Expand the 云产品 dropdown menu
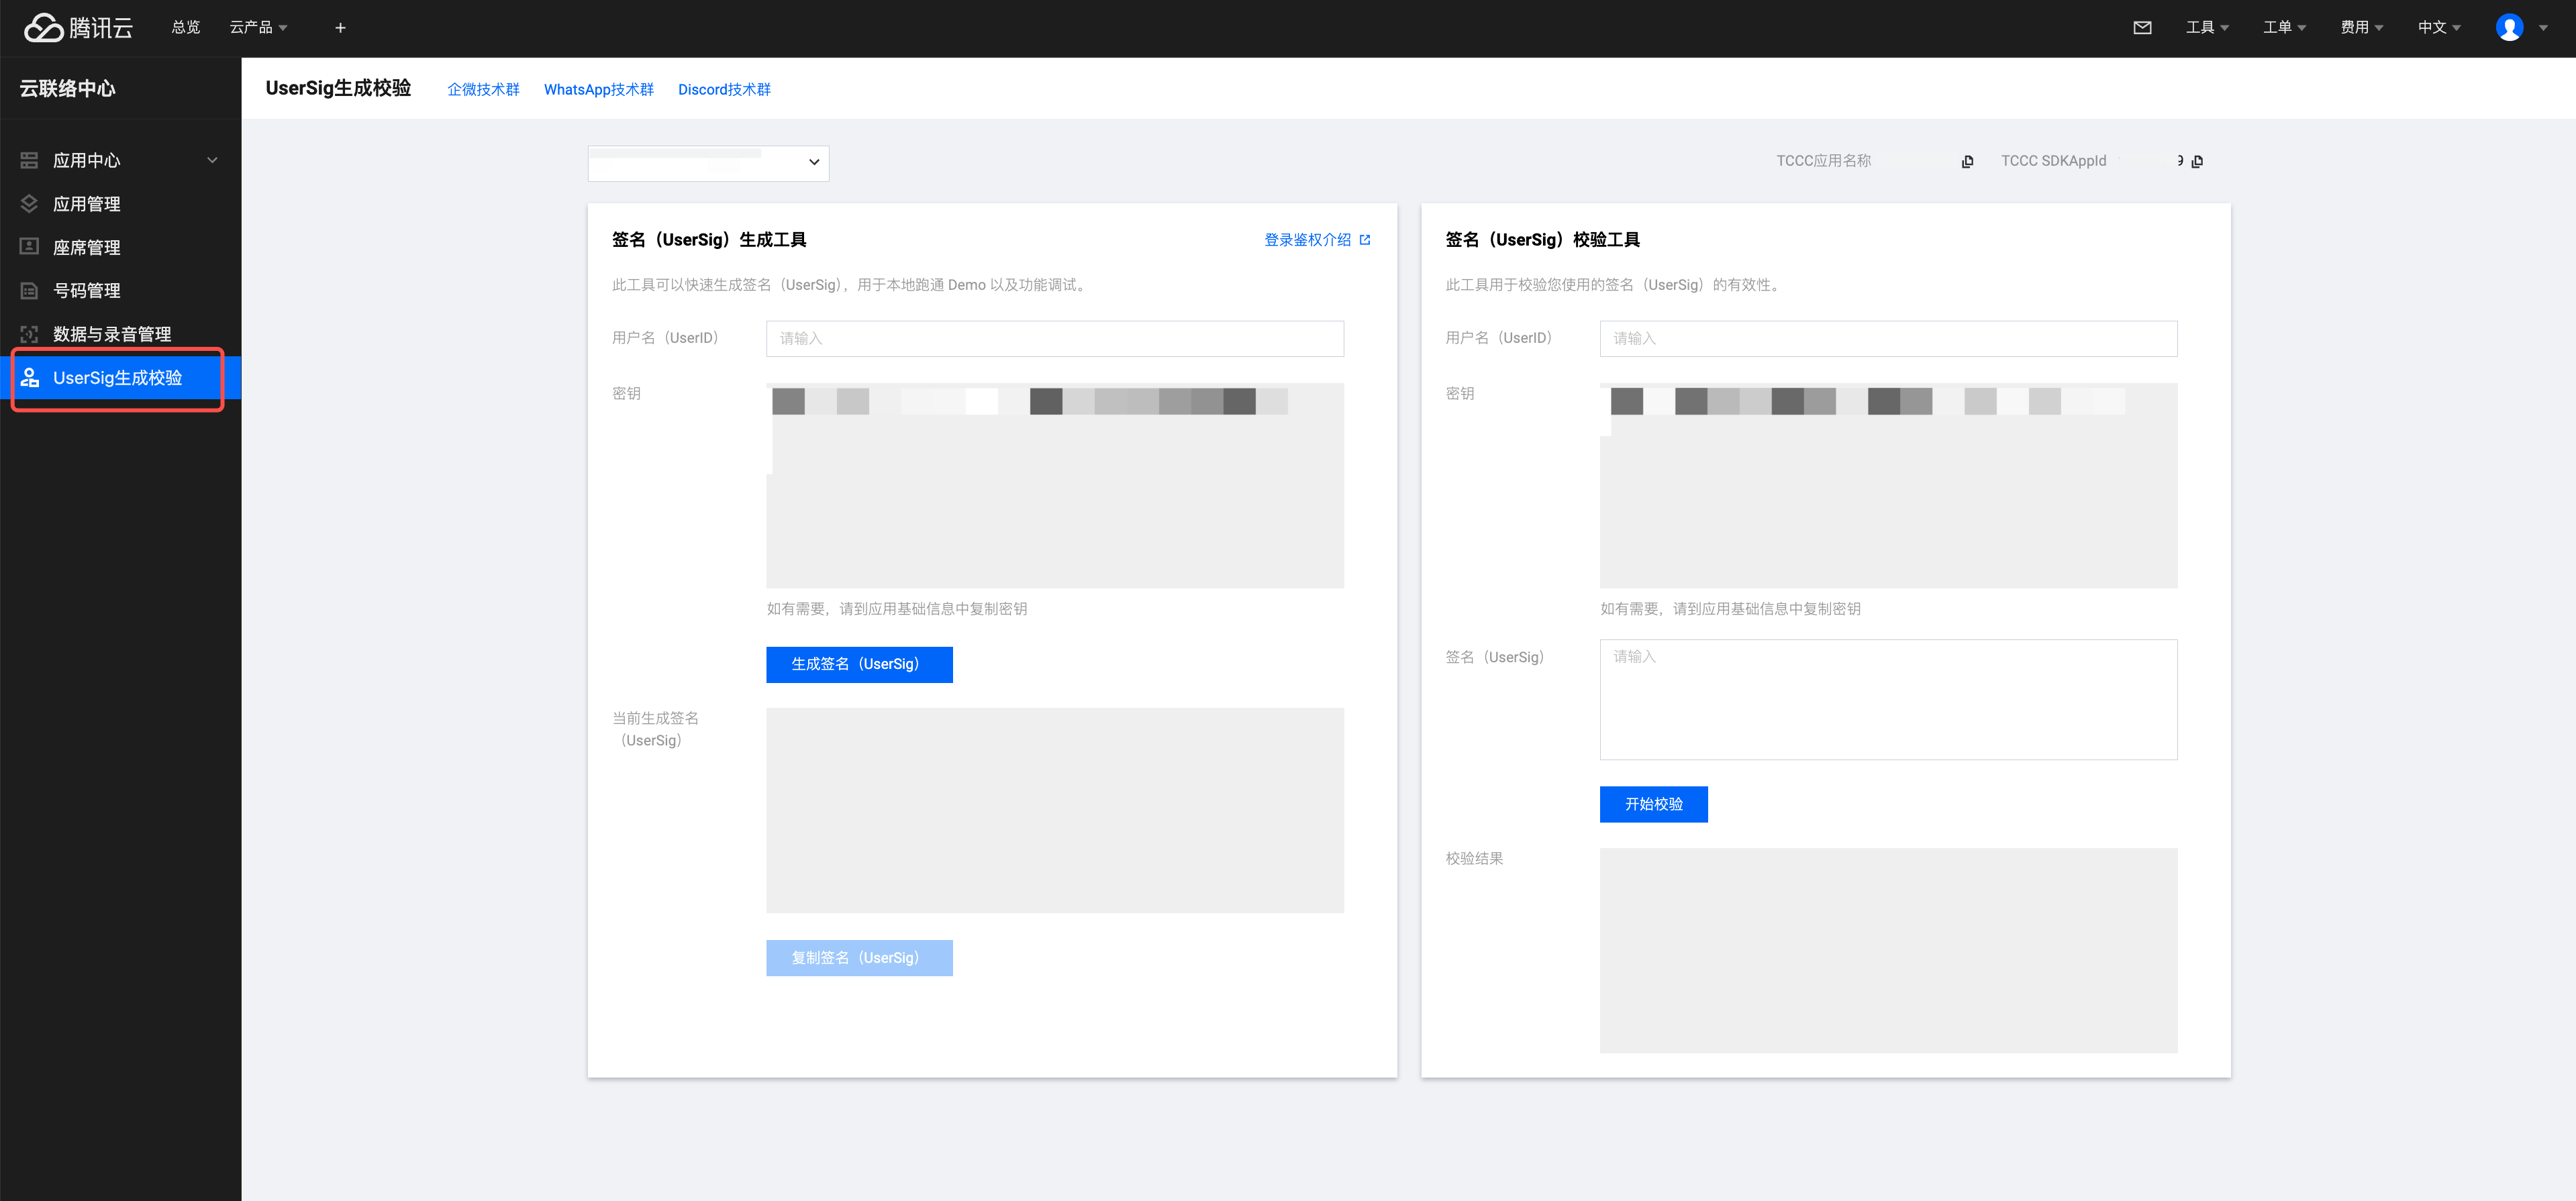 pos(258,28)
